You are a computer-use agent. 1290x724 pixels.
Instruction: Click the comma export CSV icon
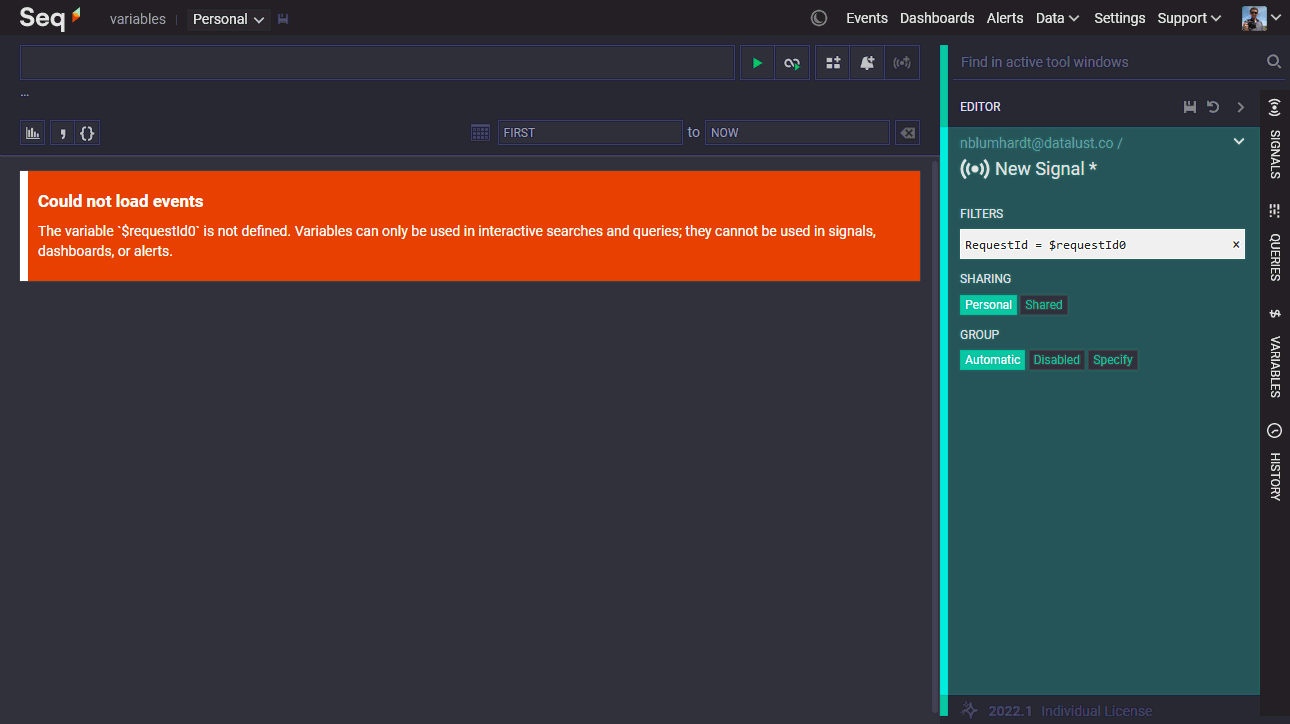(62, 132)
